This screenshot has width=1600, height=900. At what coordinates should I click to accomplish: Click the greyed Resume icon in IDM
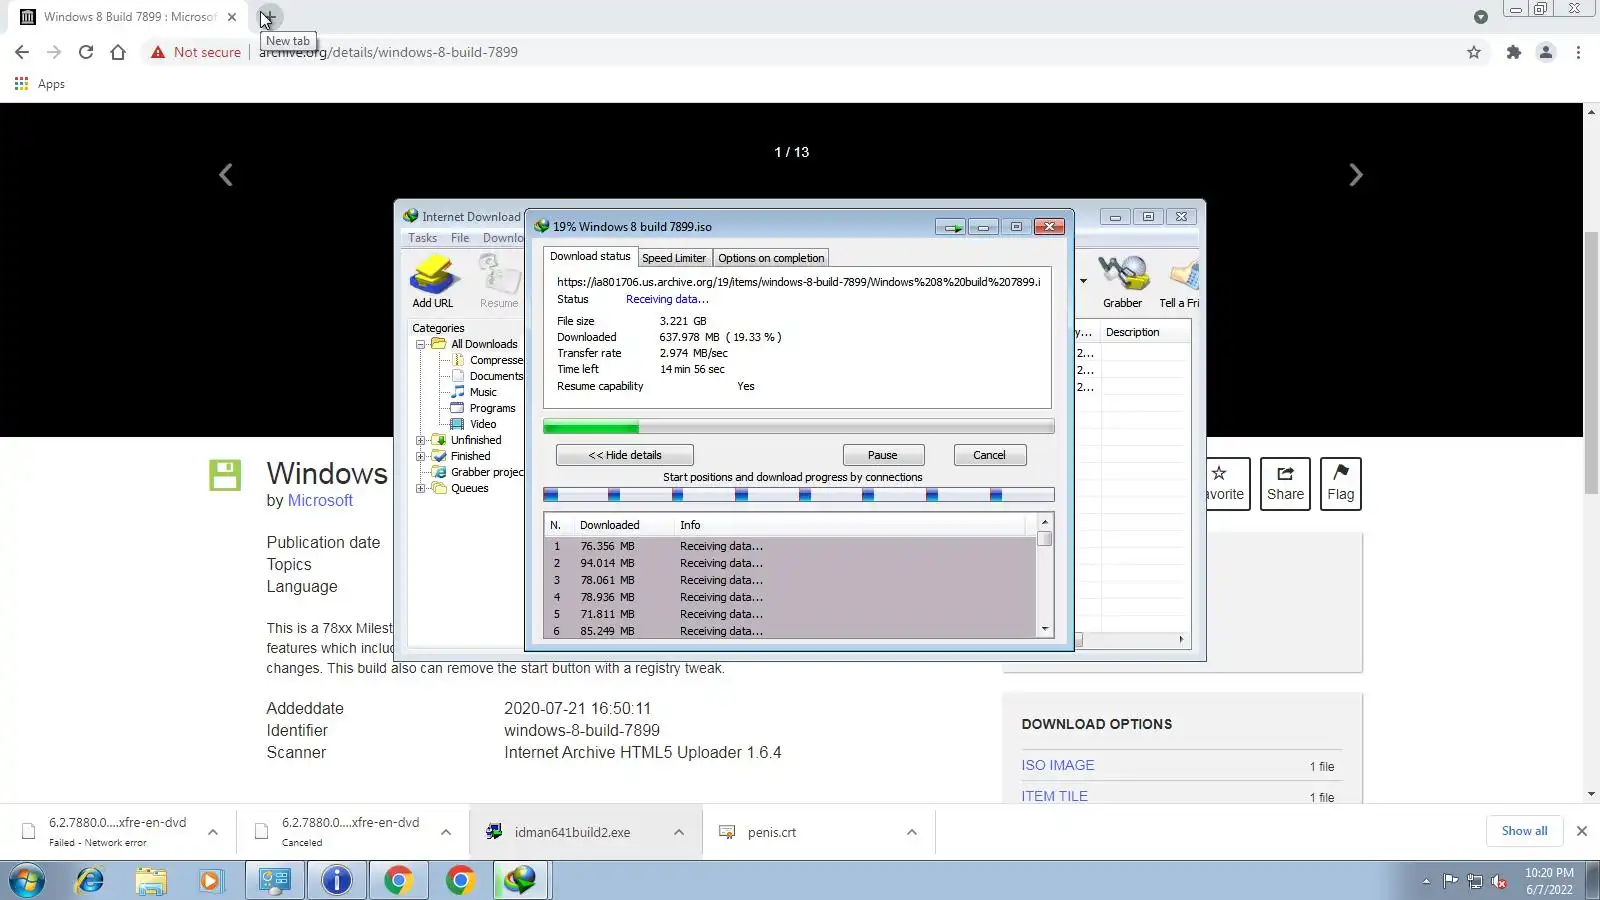pos(498,281)
